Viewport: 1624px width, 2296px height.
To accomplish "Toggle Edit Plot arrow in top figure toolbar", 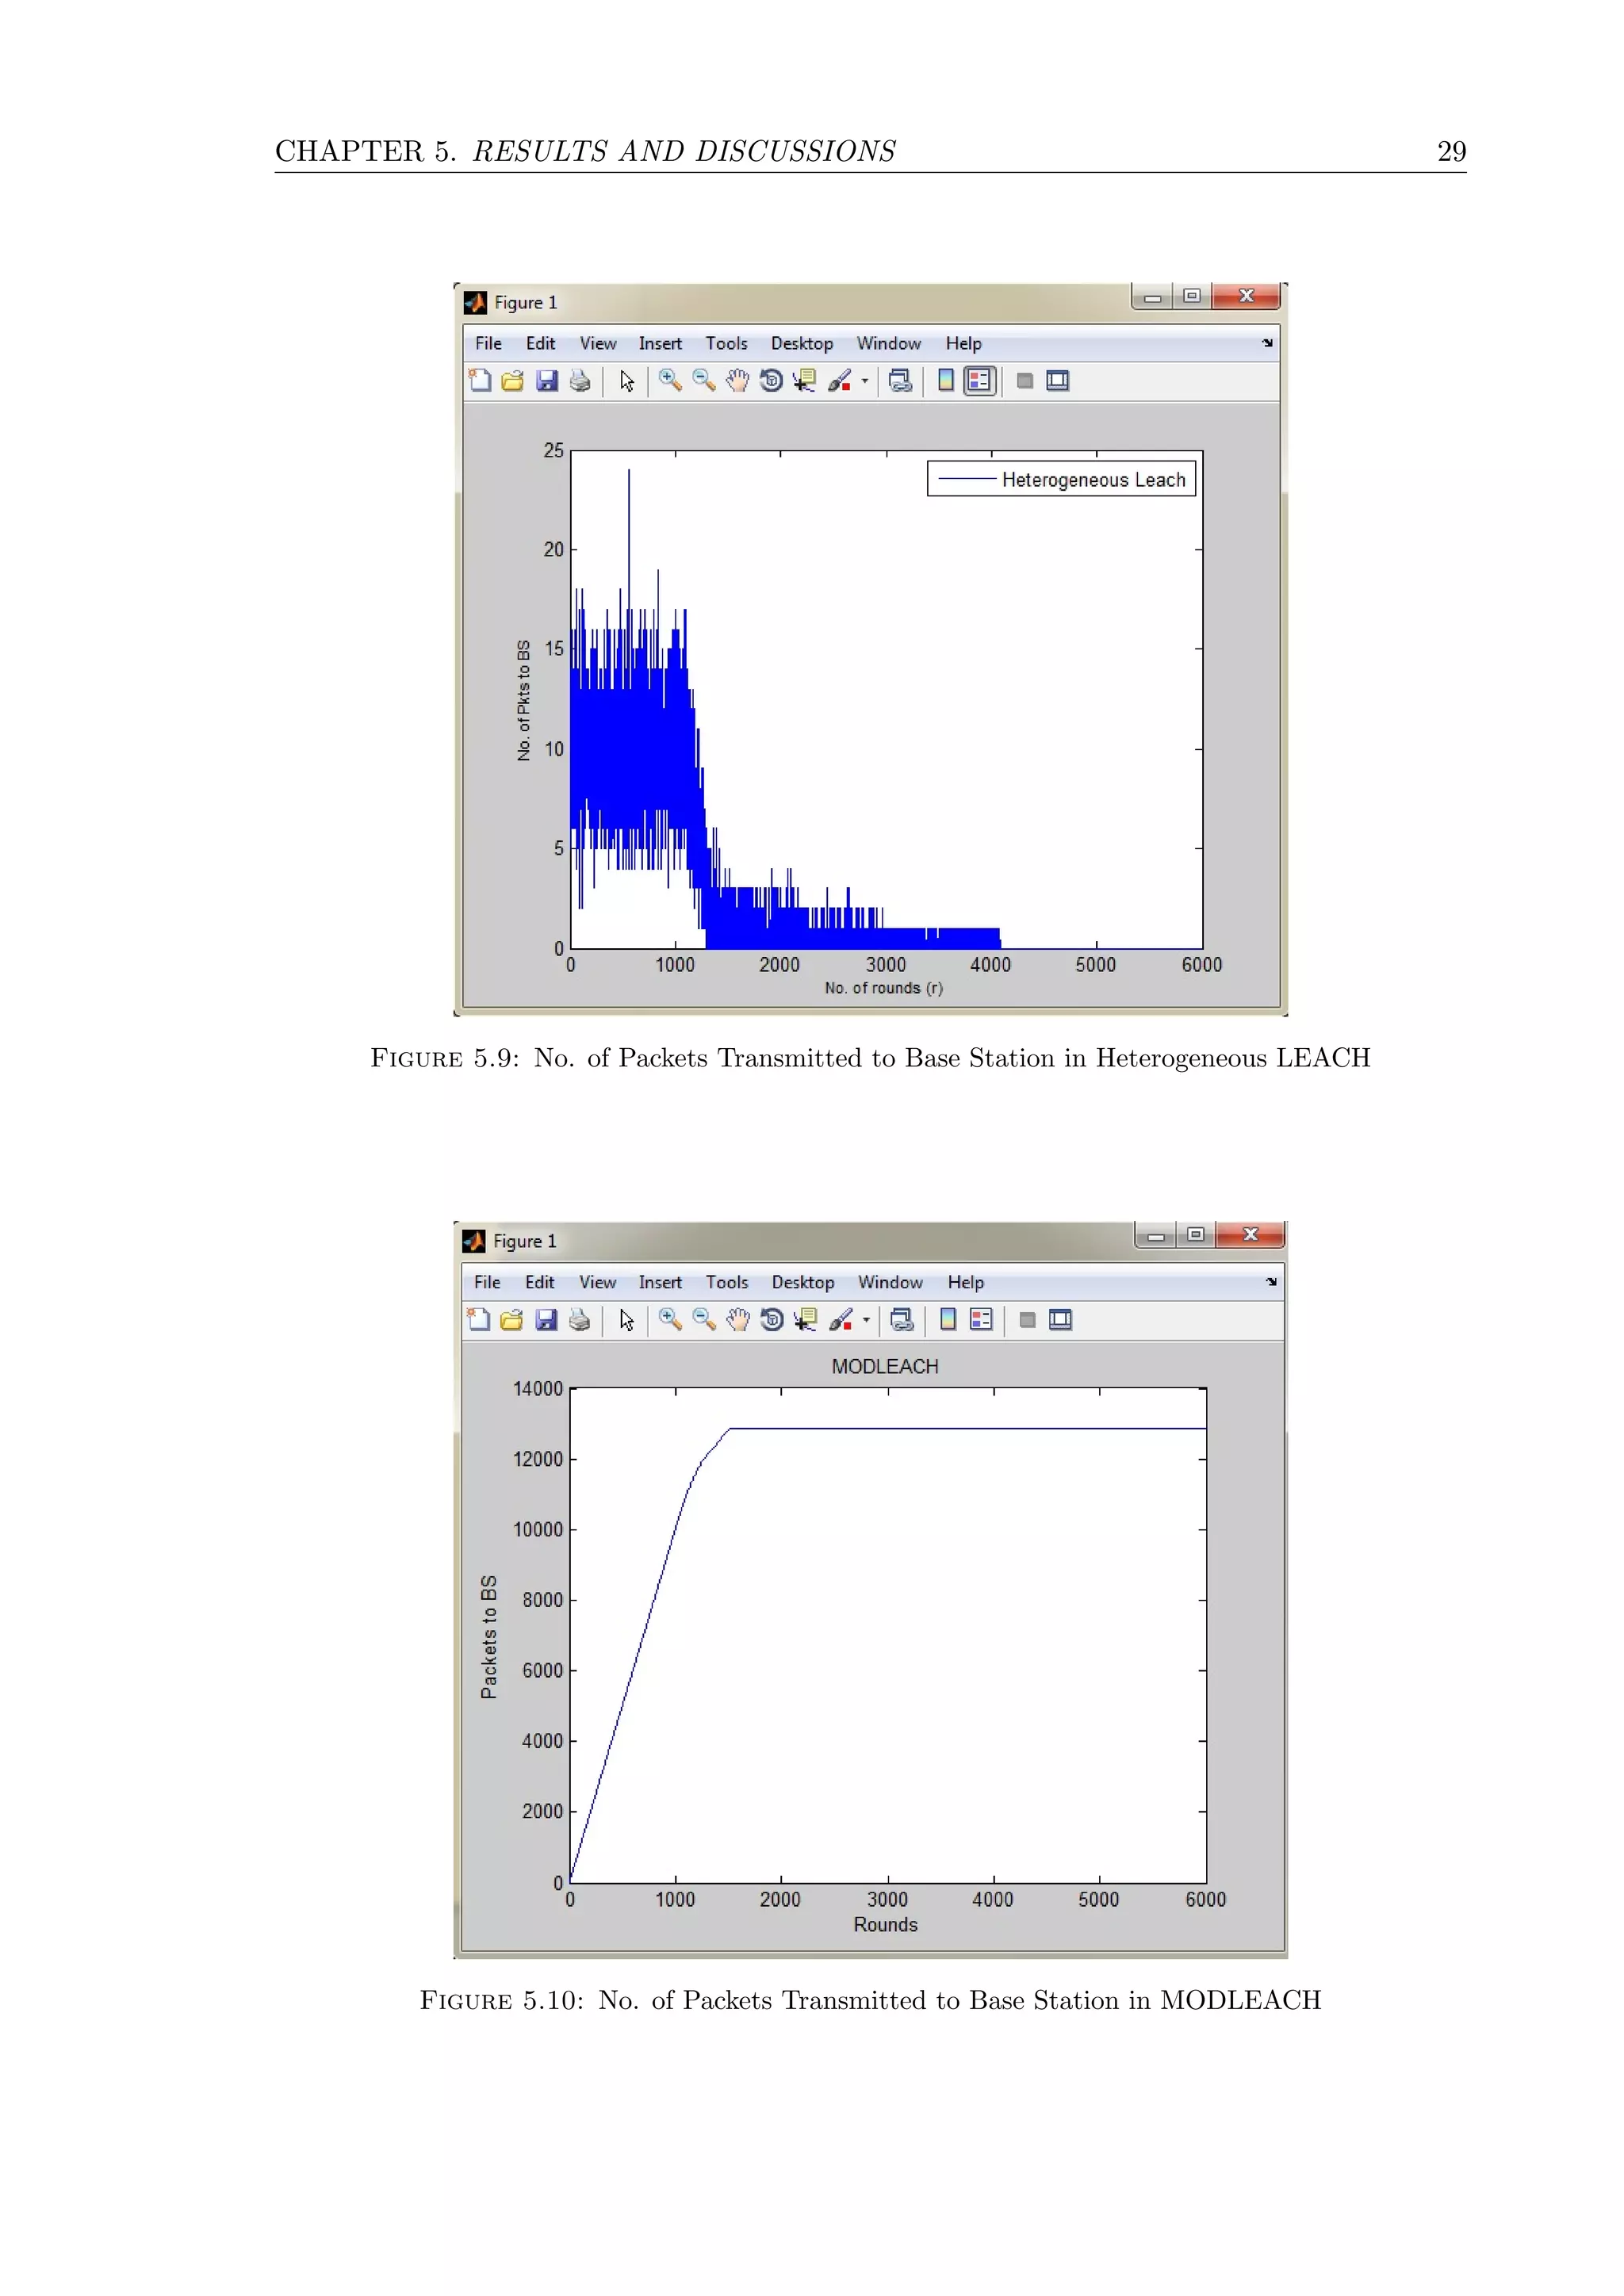I will (627, 381).
